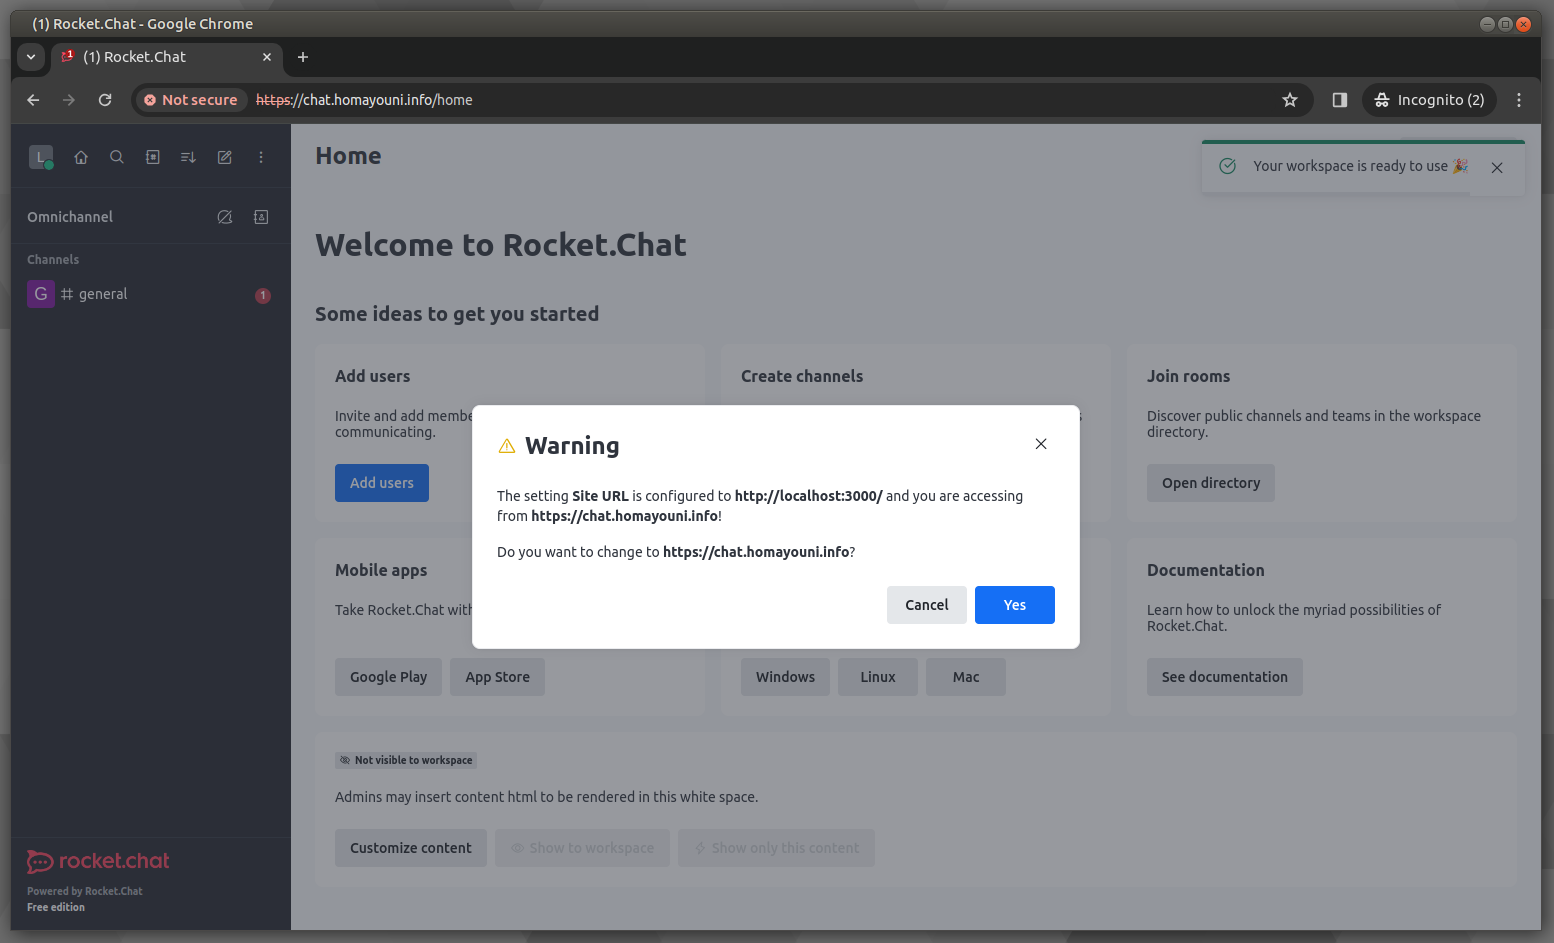The width and height of the screenshot is (1554, 943).
Task: Click the Channels section header
Action: 53,260
